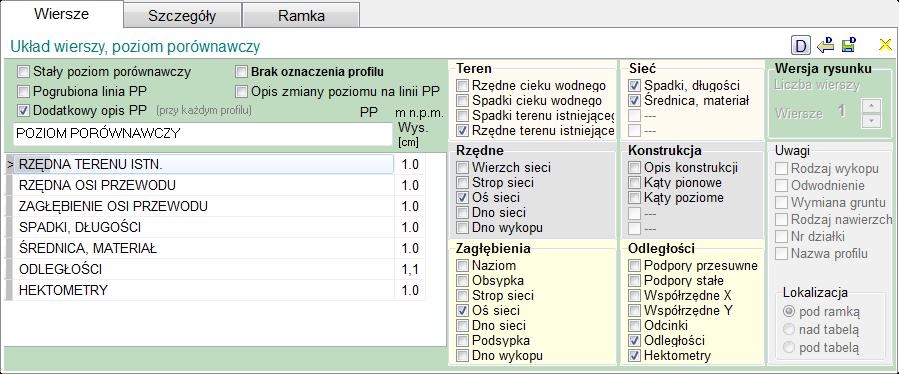Check Spadki terenu istniejącego
899x374 pixels.
pyautogui.click(x=462, y=116)
